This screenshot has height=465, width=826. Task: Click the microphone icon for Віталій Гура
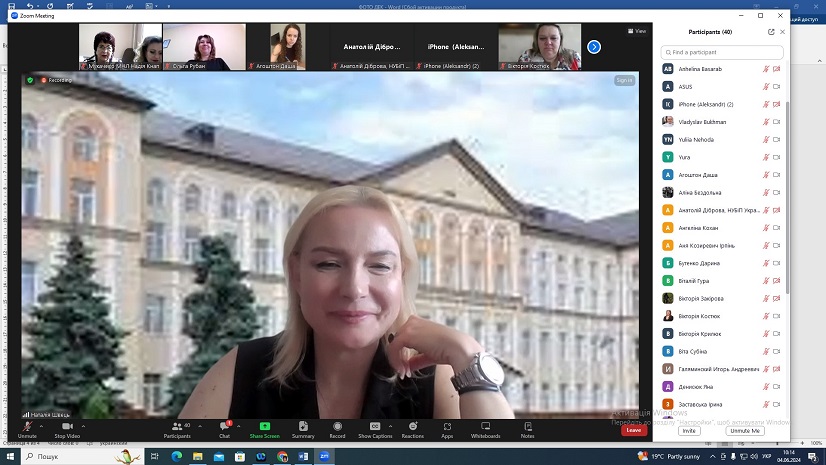click(766, 281)
